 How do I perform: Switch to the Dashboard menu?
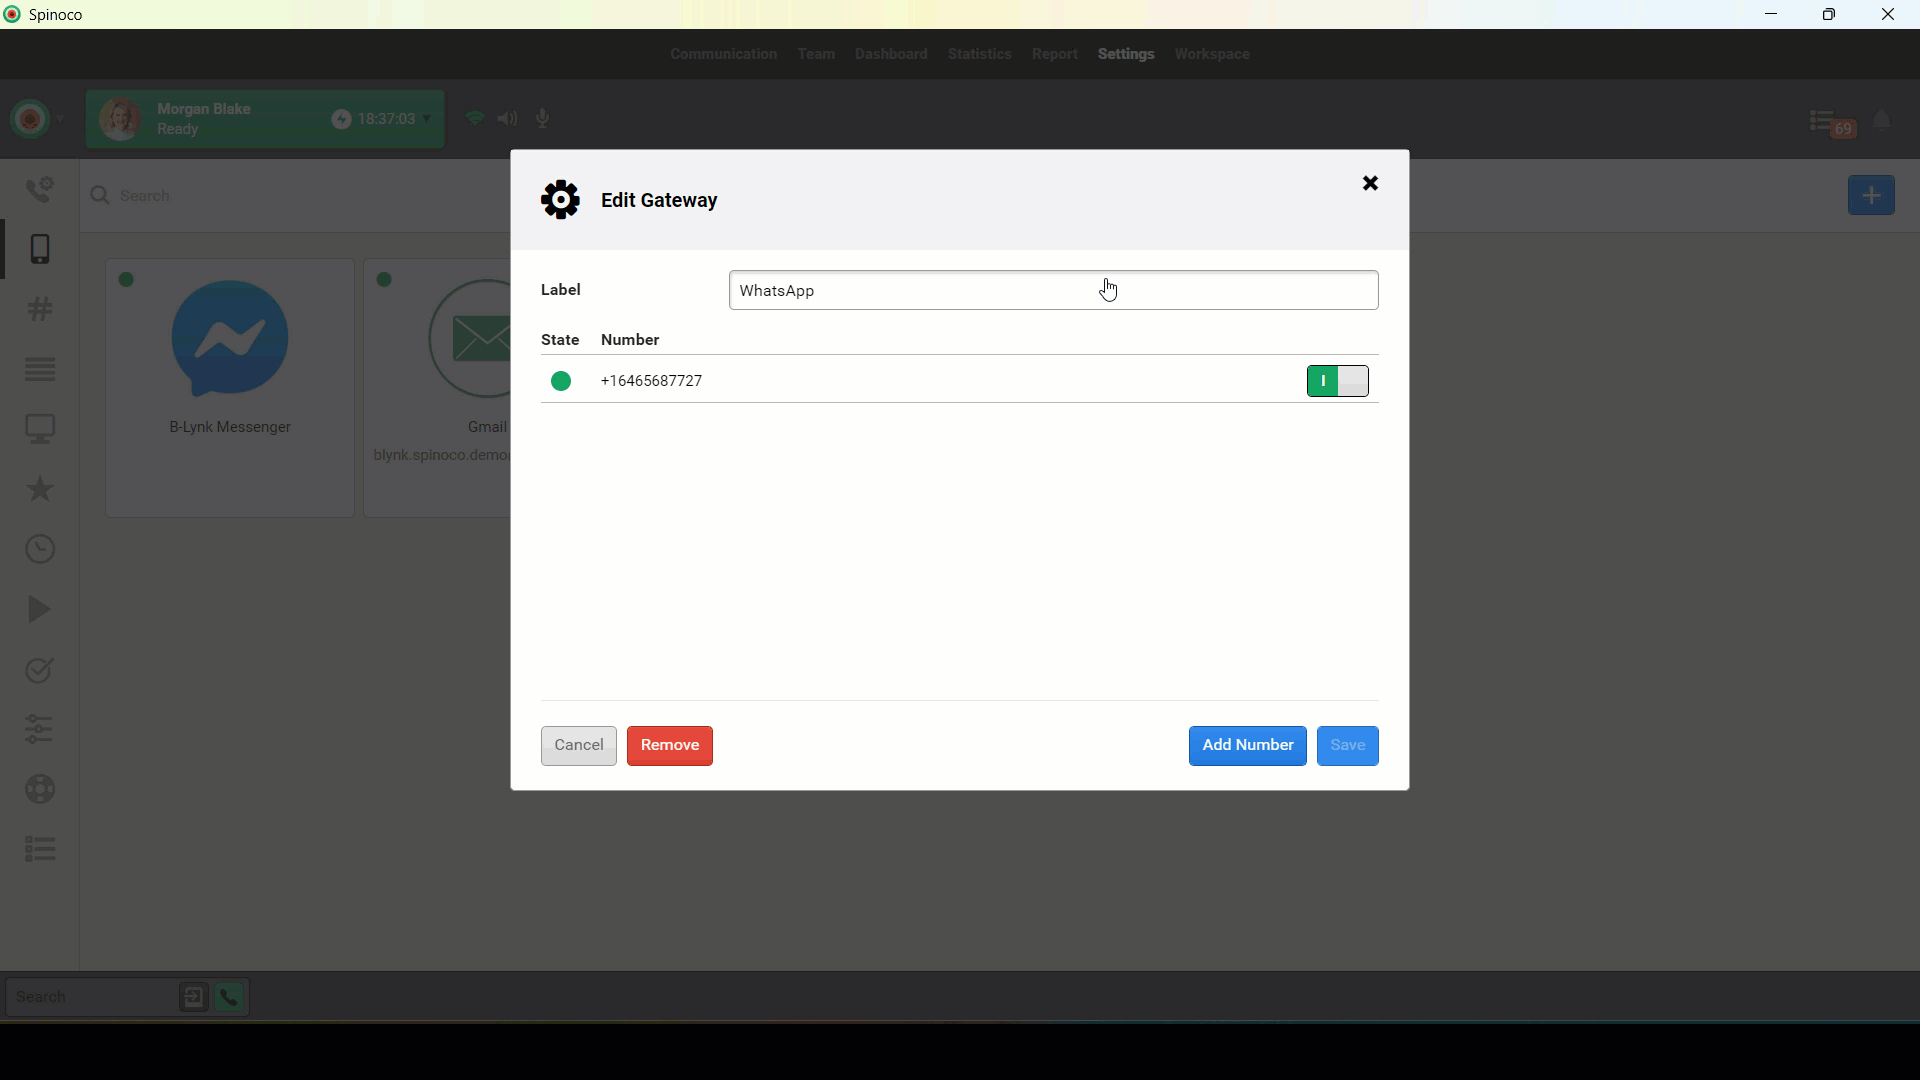tap(890, 54)
